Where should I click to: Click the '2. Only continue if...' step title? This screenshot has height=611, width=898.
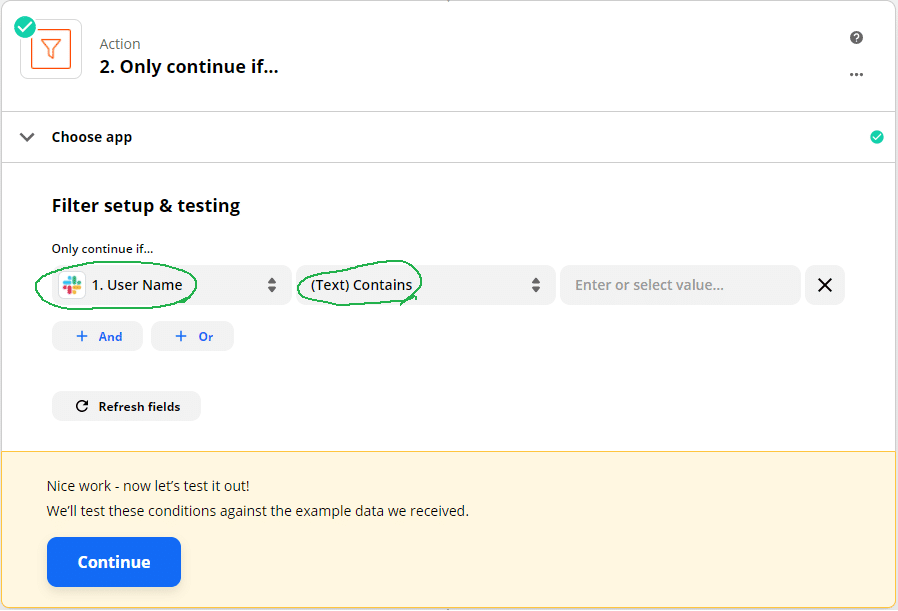coord(189,68)
